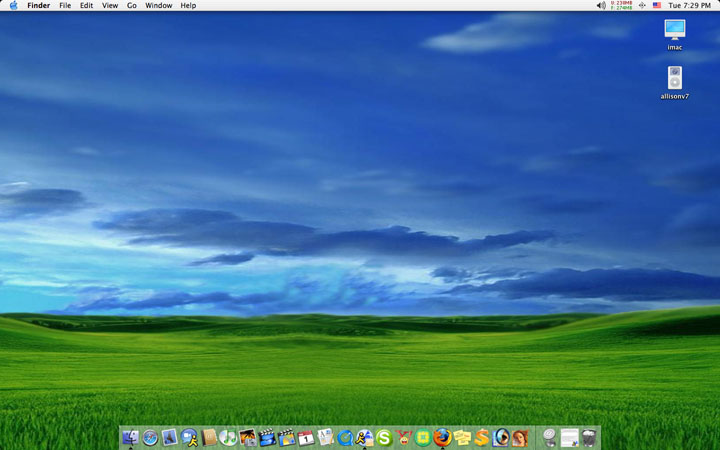Select the imac drive desktop icon
Viewport: 720px width, 450px height.
(675, 34)
